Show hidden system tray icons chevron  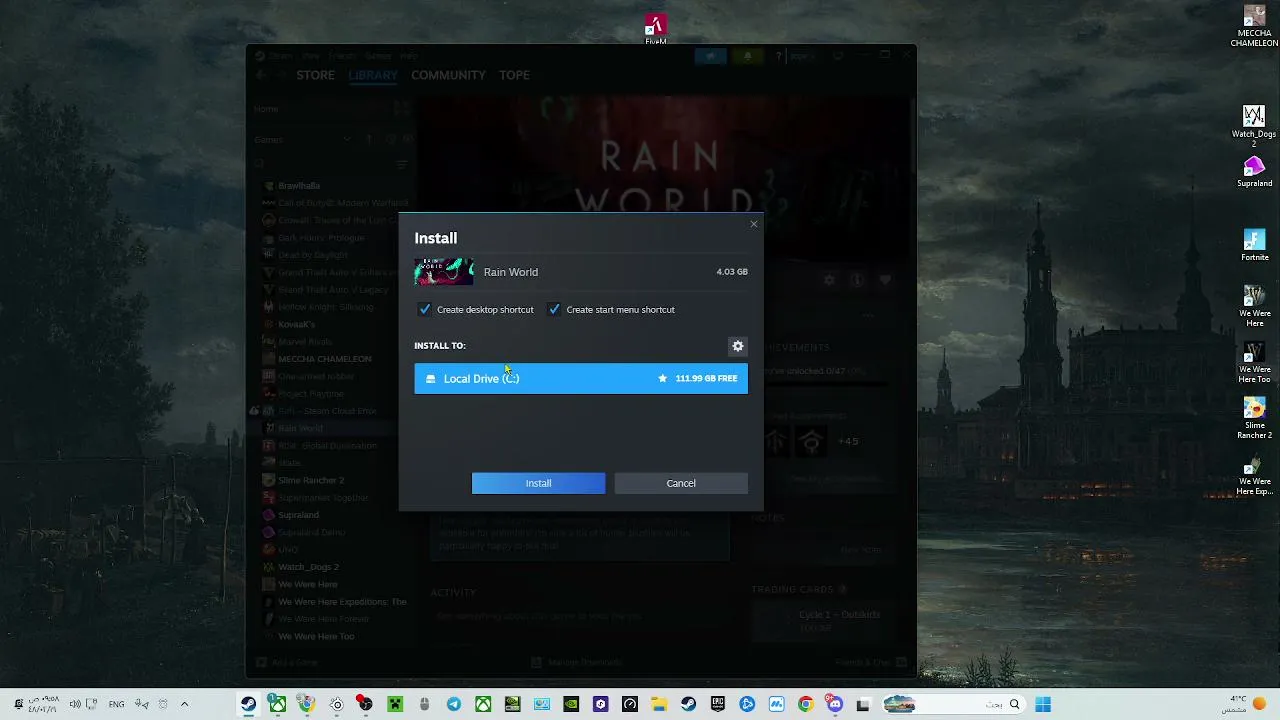tap(184, 705)
